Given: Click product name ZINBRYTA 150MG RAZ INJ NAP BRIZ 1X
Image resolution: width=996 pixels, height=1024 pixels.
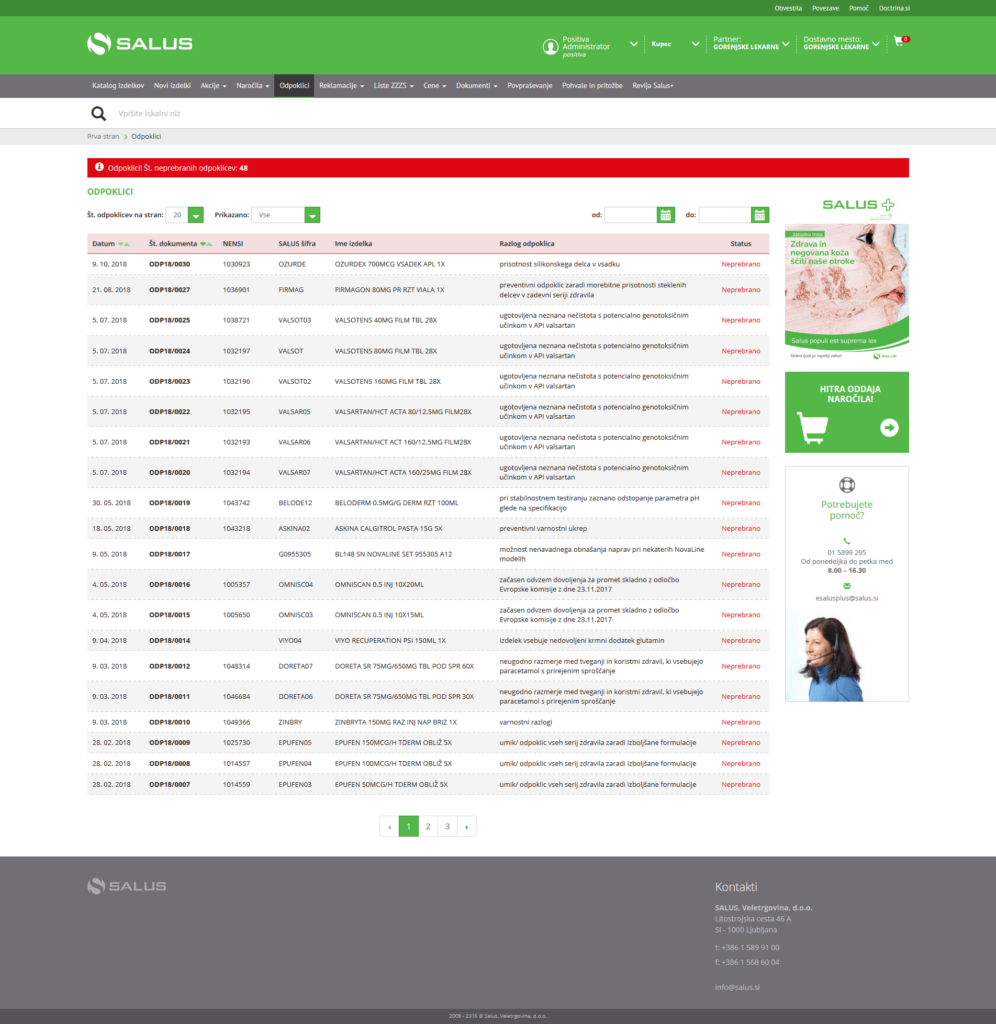Looking at the screenshot, I should (396, 722).
